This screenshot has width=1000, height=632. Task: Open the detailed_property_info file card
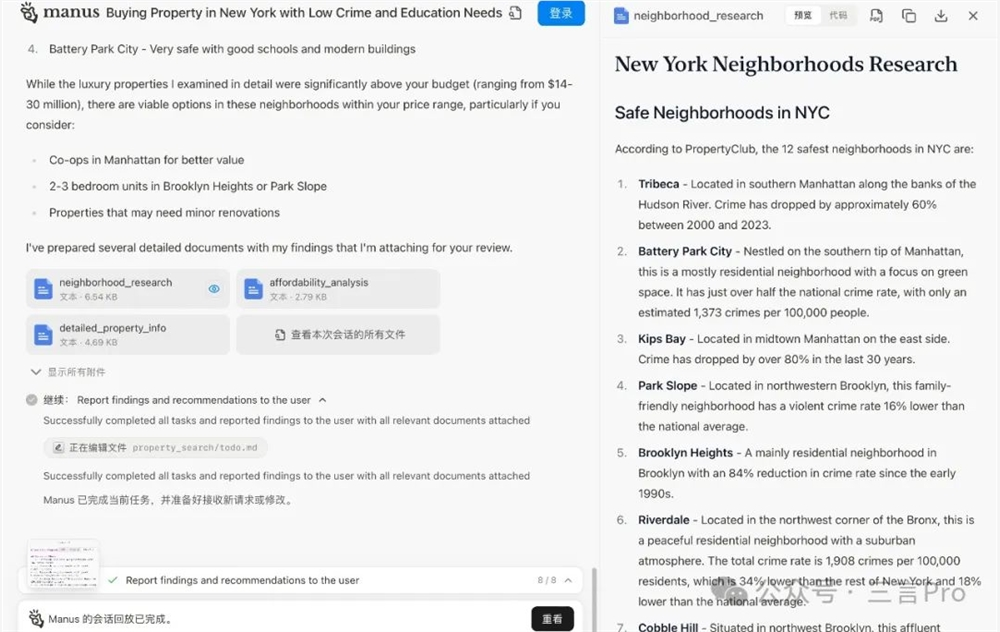point(128,335)
